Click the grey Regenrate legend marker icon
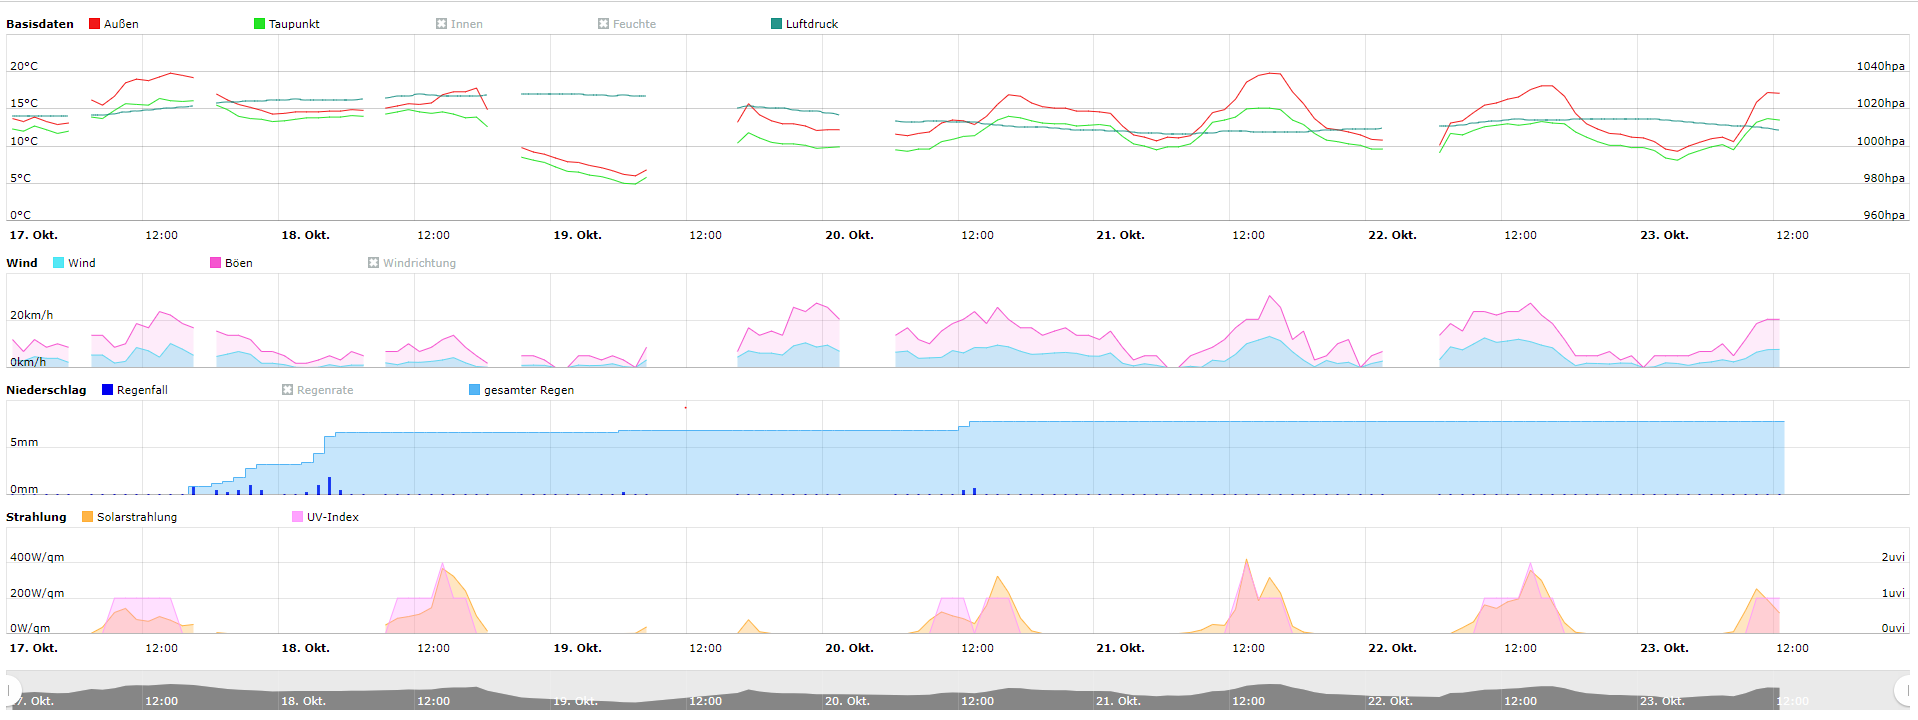 point(287,390)
